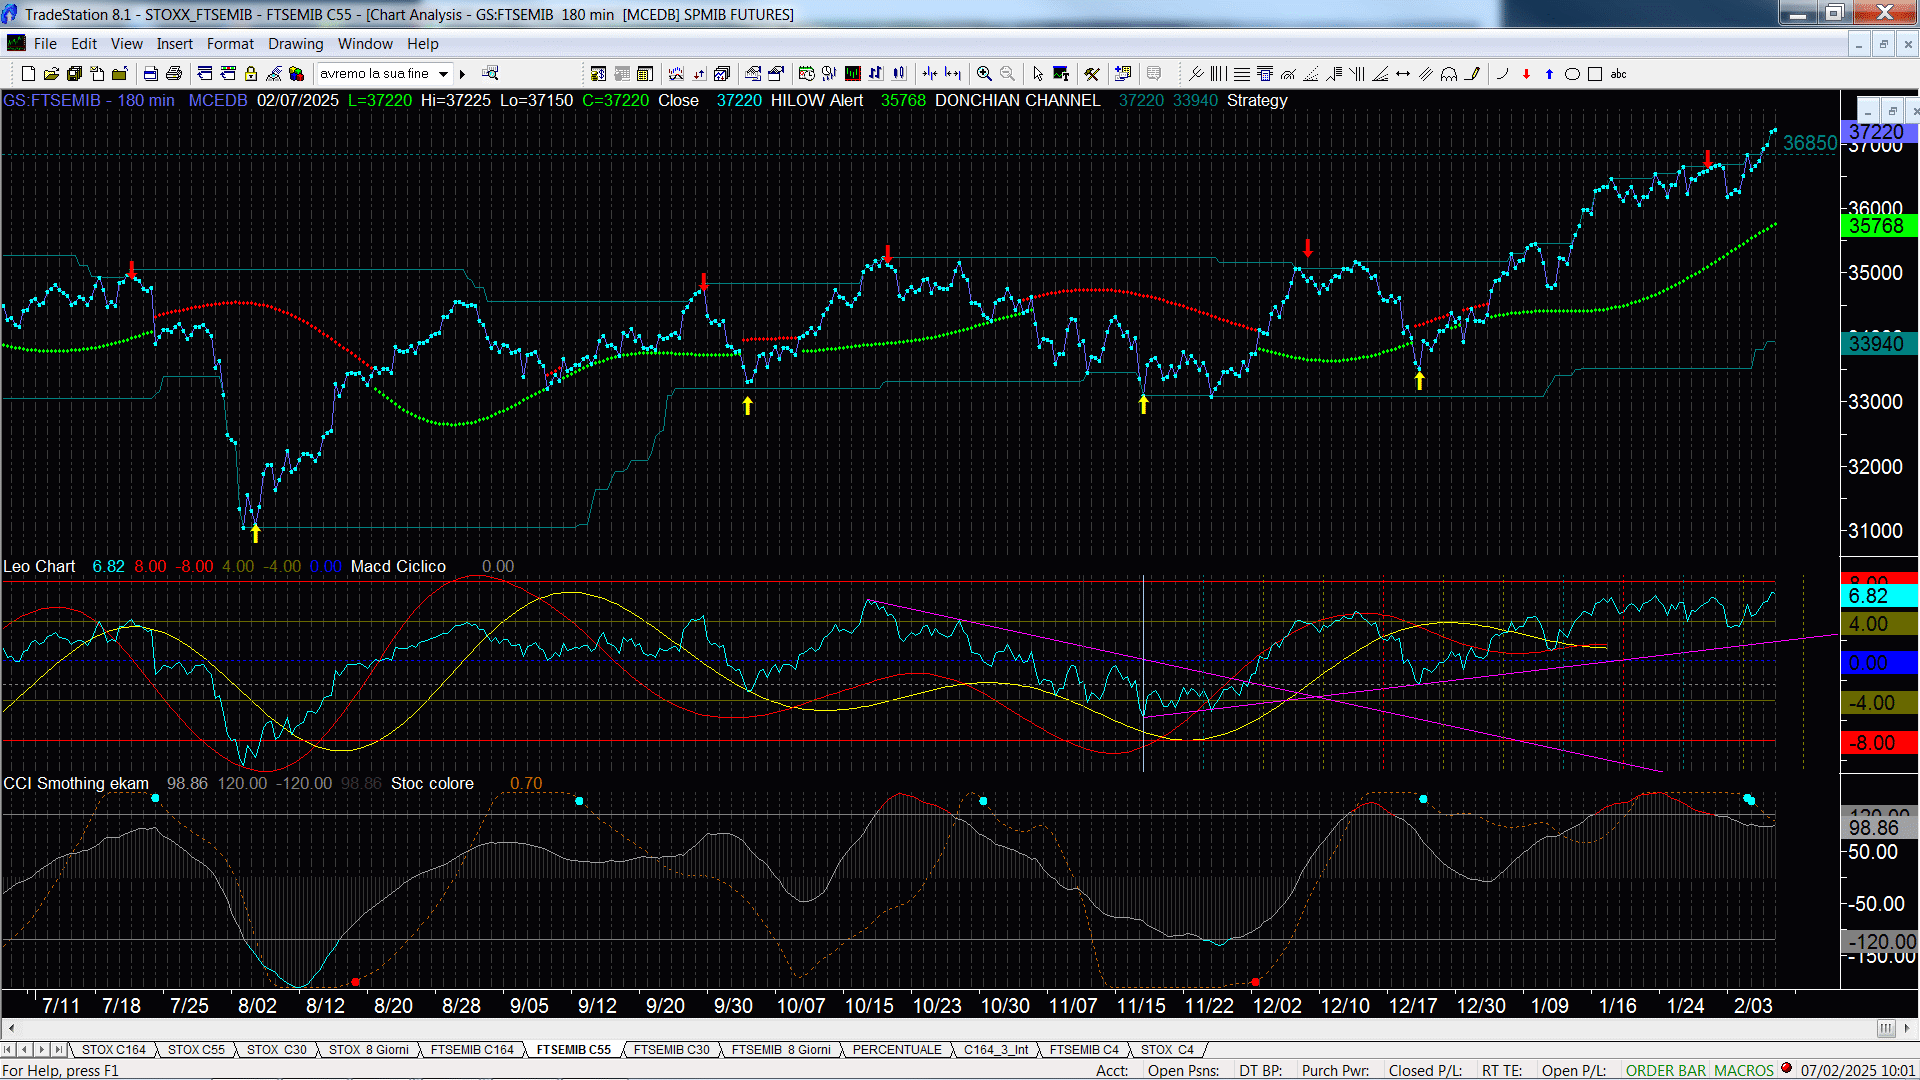Viewport: 1920px width, 1080px height.
Task: Switch to FTSEMIB C4 tab
Action: coord(1084,1050)
